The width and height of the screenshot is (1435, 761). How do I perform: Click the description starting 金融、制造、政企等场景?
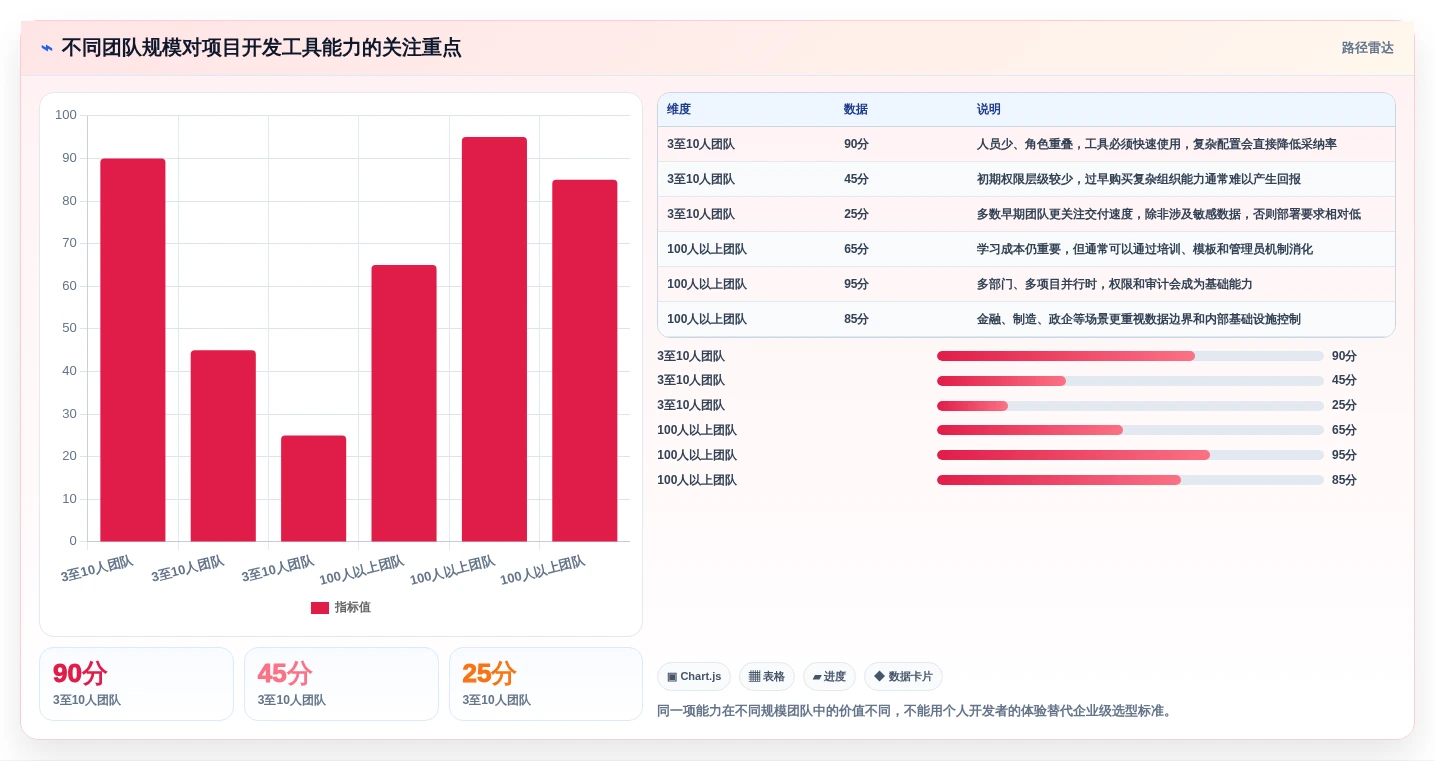pos(1139,319)
